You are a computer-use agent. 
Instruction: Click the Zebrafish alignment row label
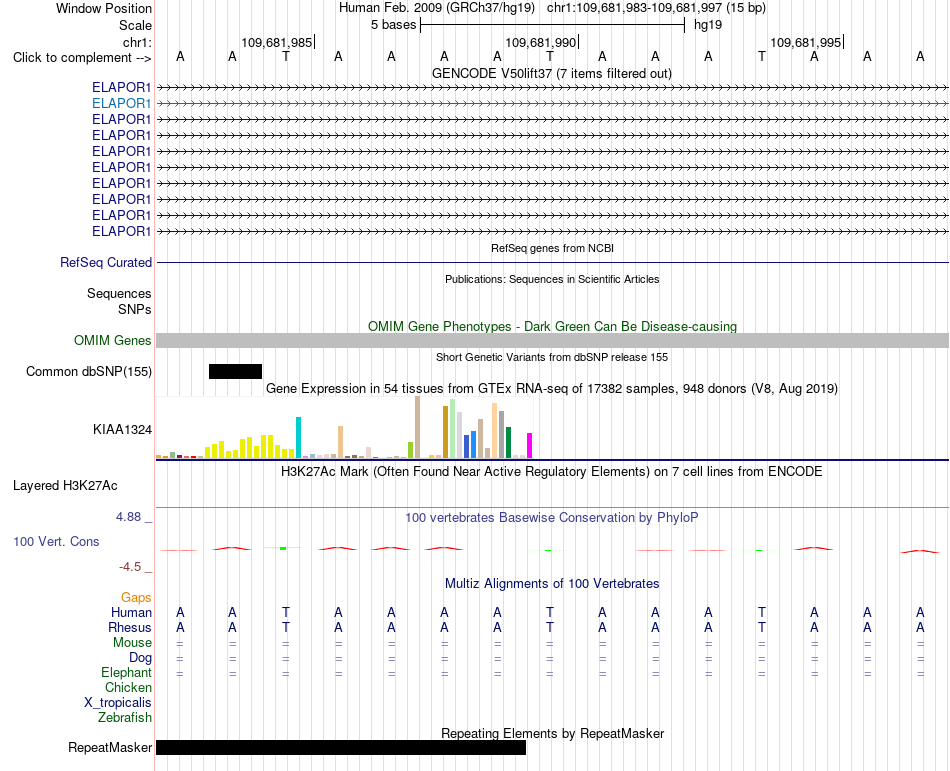click(x=125, y=718)
